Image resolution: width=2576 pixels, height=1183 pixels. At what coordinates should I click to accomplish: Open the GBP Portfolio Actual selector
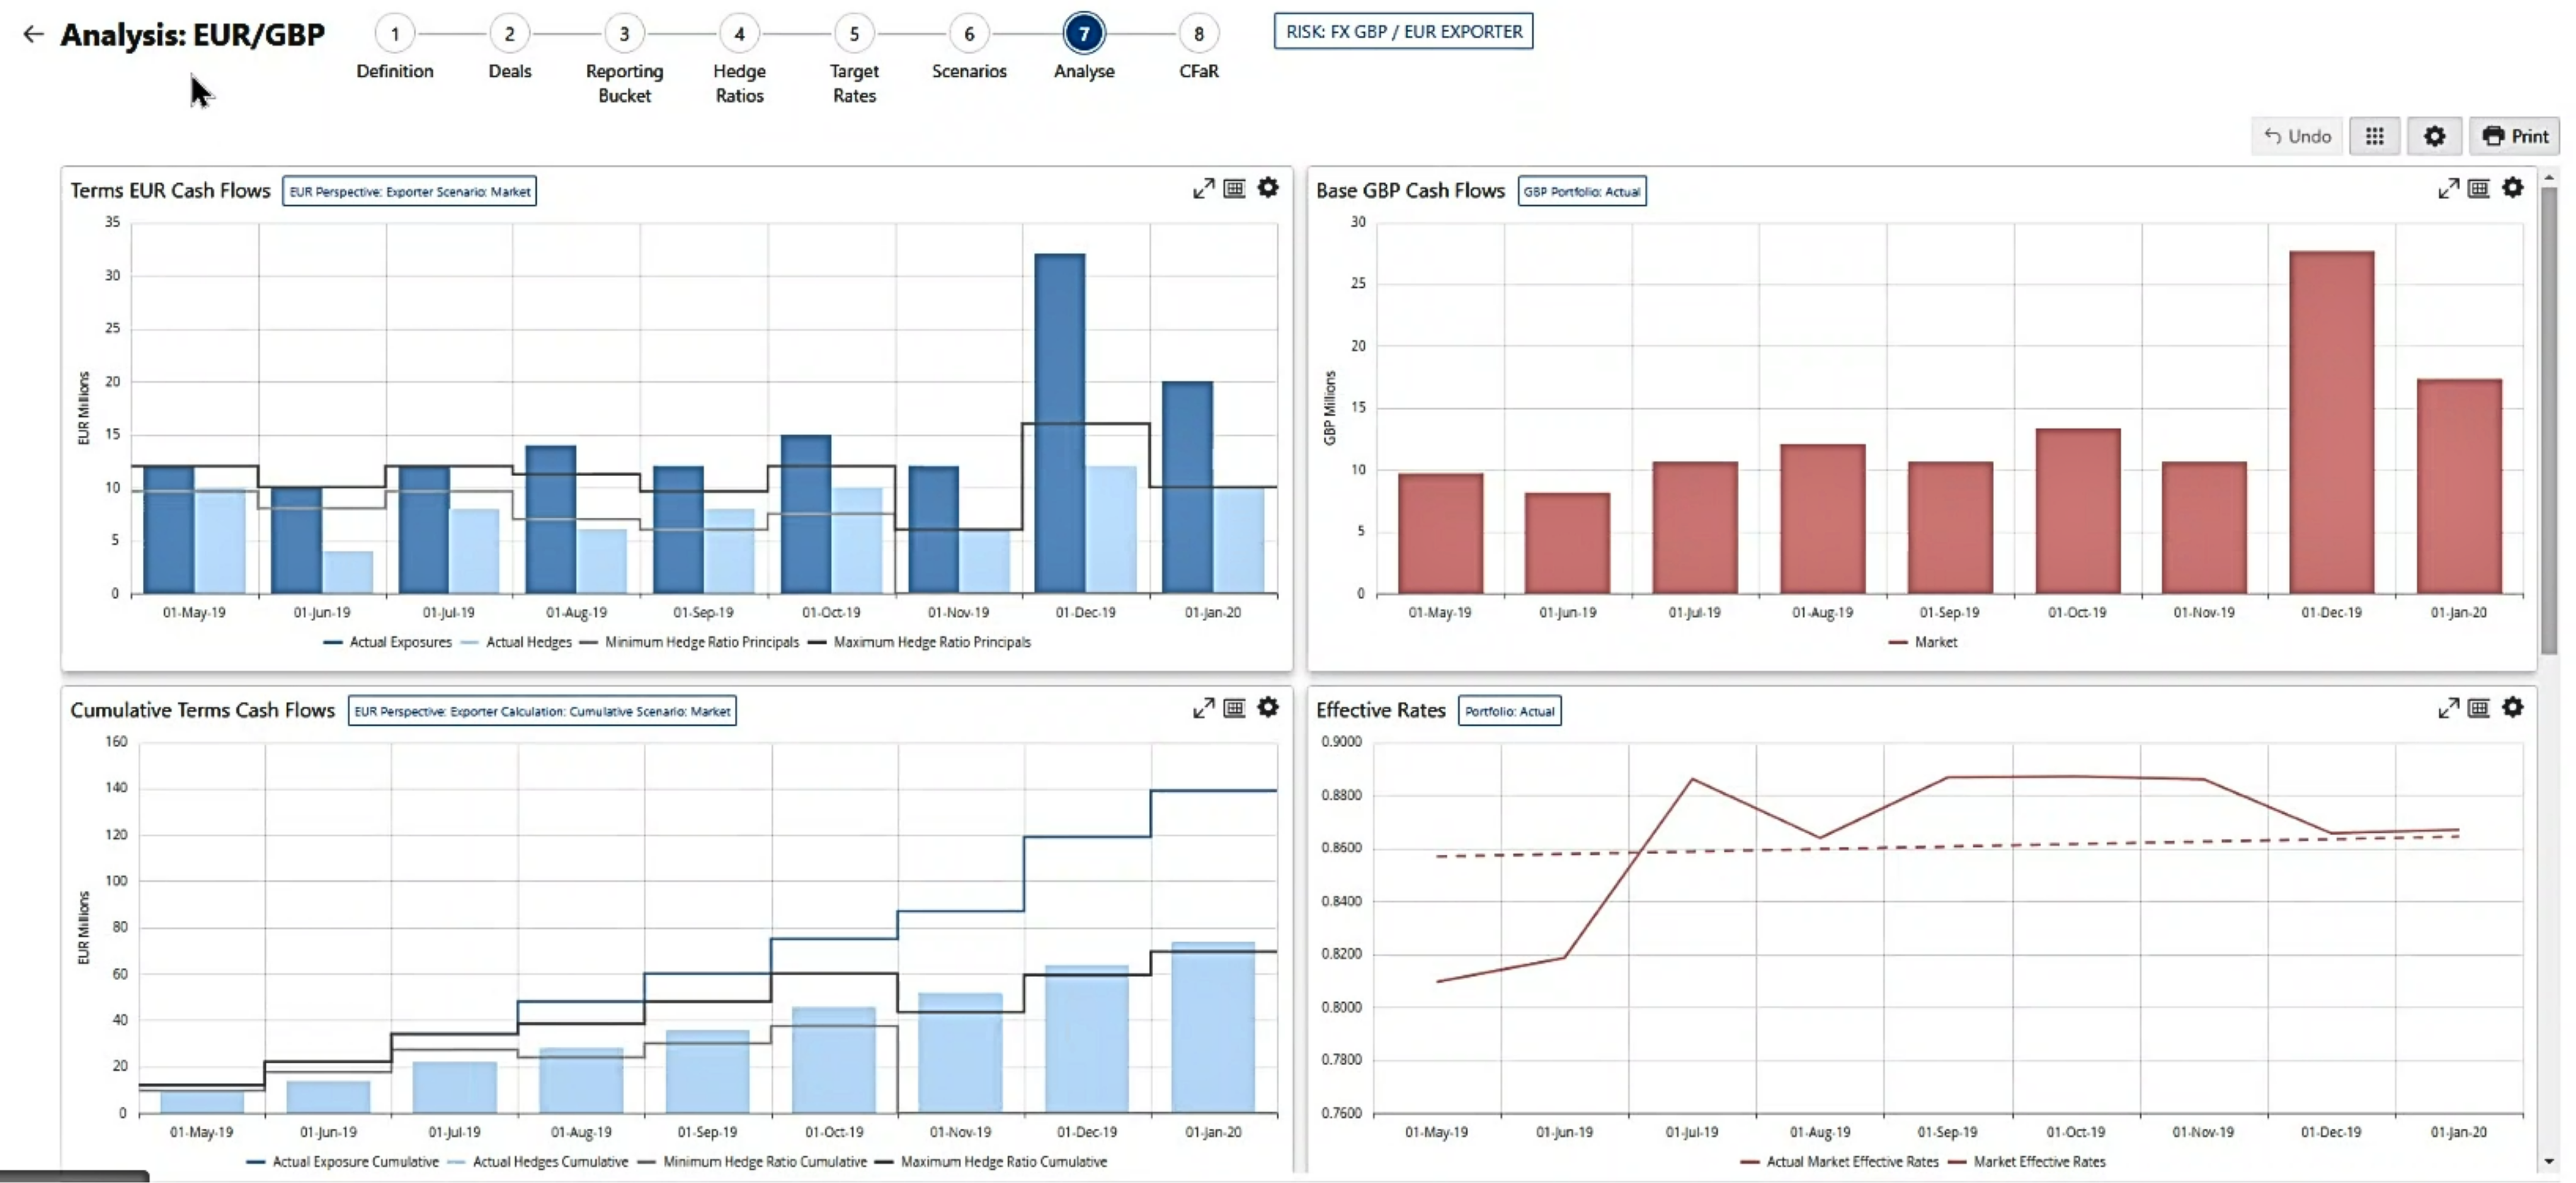[x=1581, y=191]
